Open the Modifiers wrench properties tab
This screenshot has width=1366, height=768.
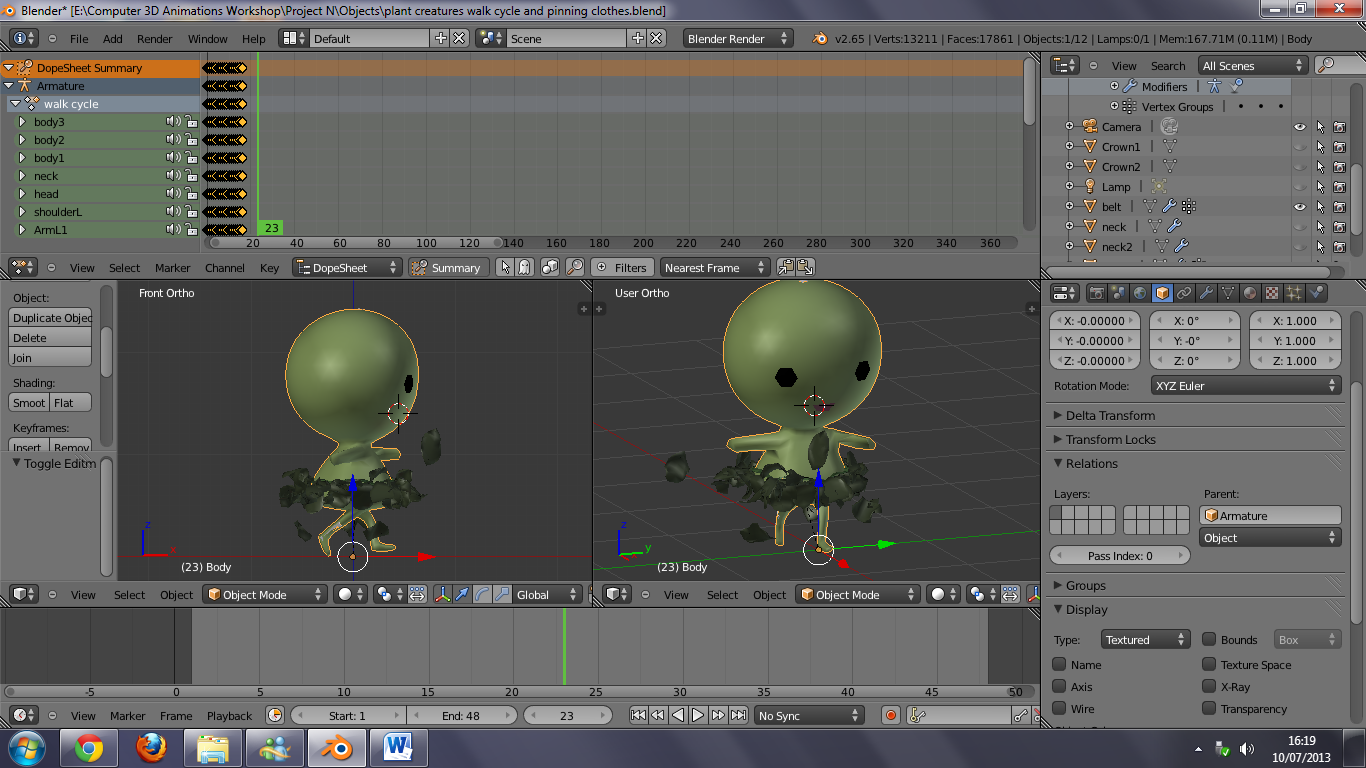pos(1206,293)
